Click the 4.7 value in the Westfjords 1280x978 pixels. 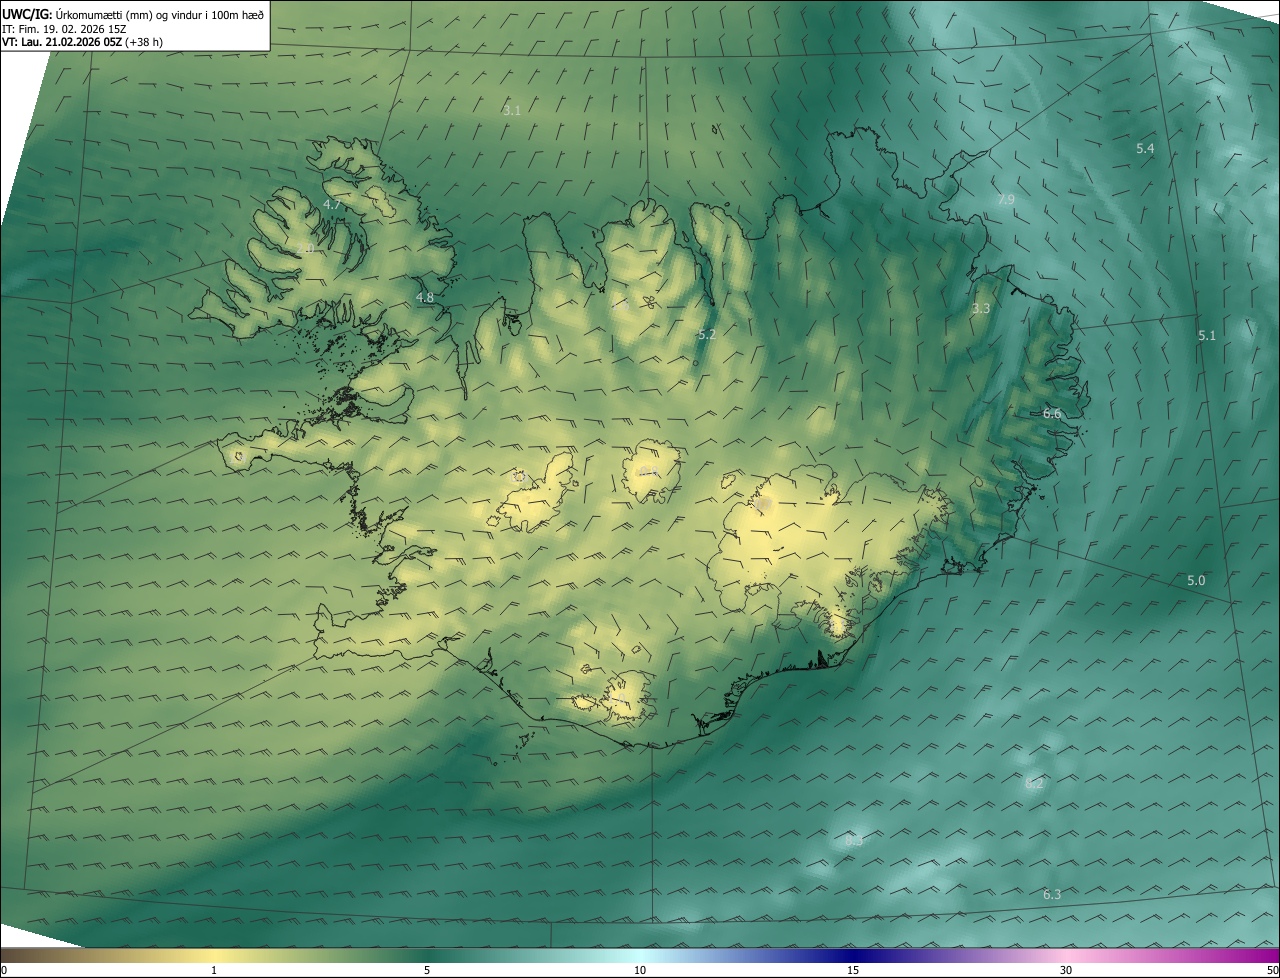coord(332,204)
